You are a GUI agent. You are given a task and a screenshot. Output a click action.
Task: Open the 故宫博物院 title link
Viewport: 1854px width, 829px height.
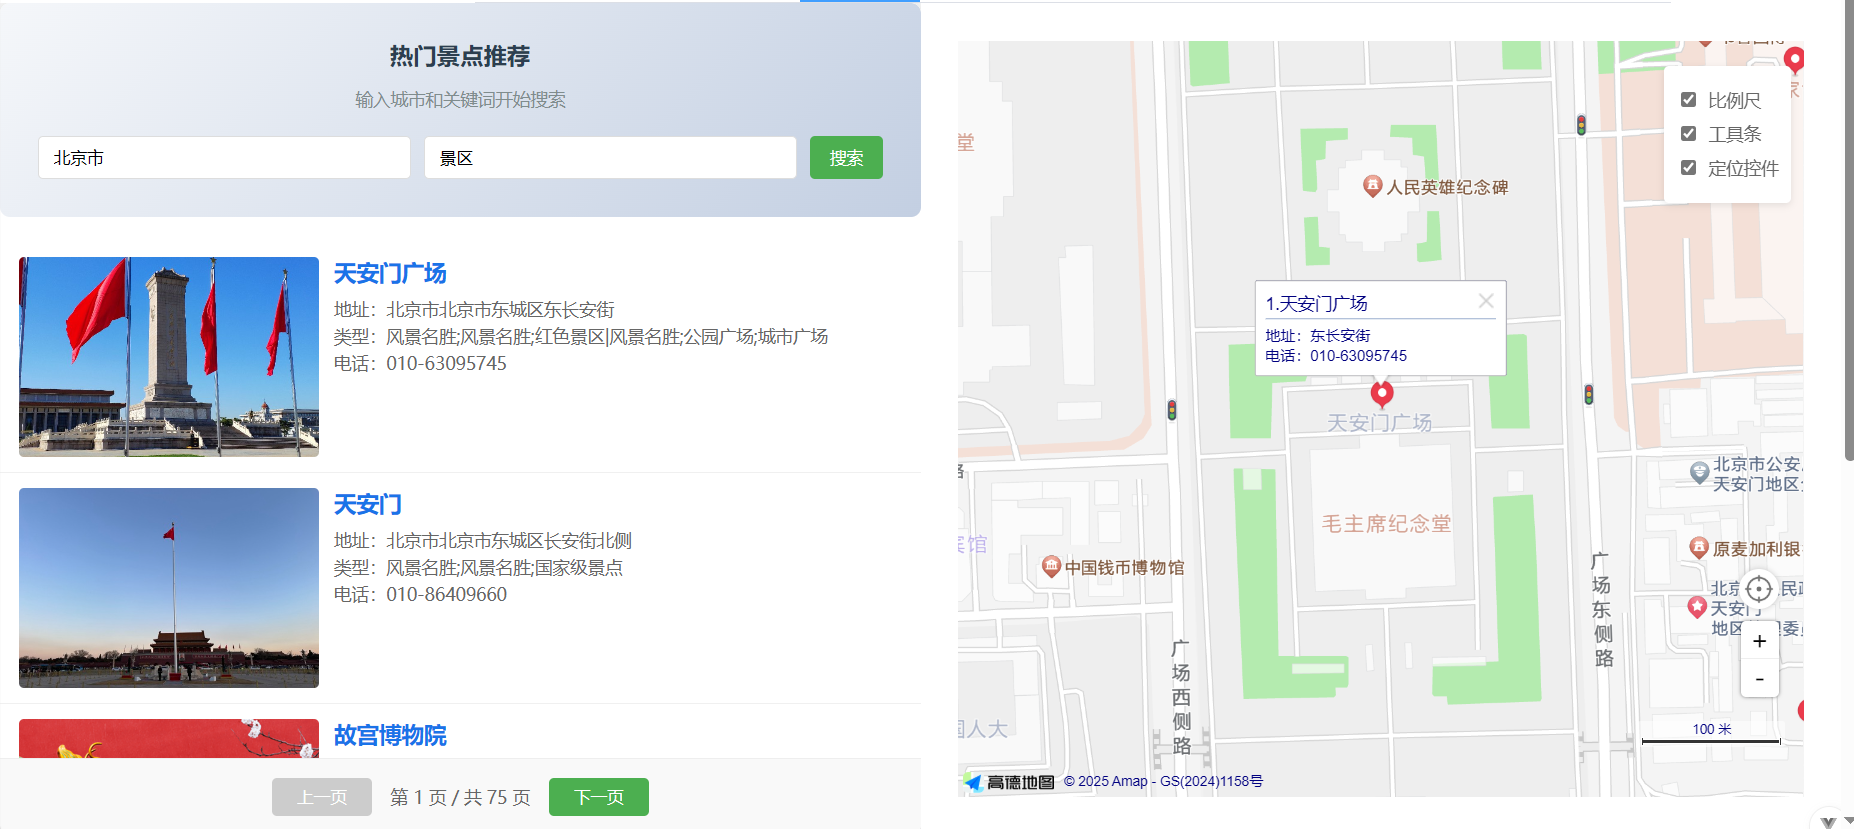[390, 736]
